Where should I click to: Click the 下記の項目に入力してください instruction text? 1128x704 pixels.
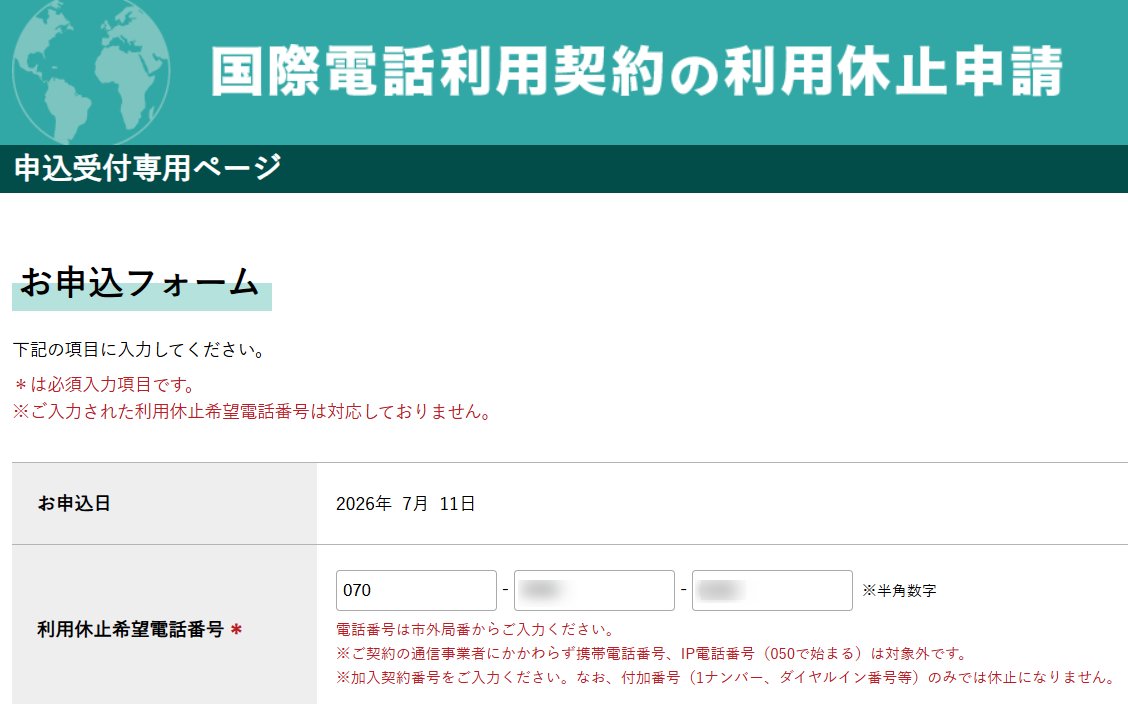pos(140,350)
